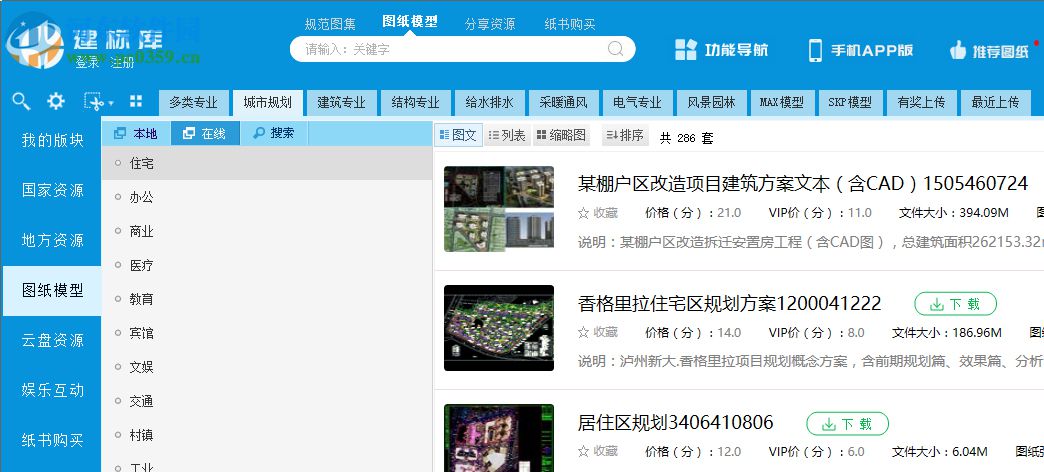1044x472 pixels.
Task: Select the MAX模型 category tab
Action: coord(781,103)
